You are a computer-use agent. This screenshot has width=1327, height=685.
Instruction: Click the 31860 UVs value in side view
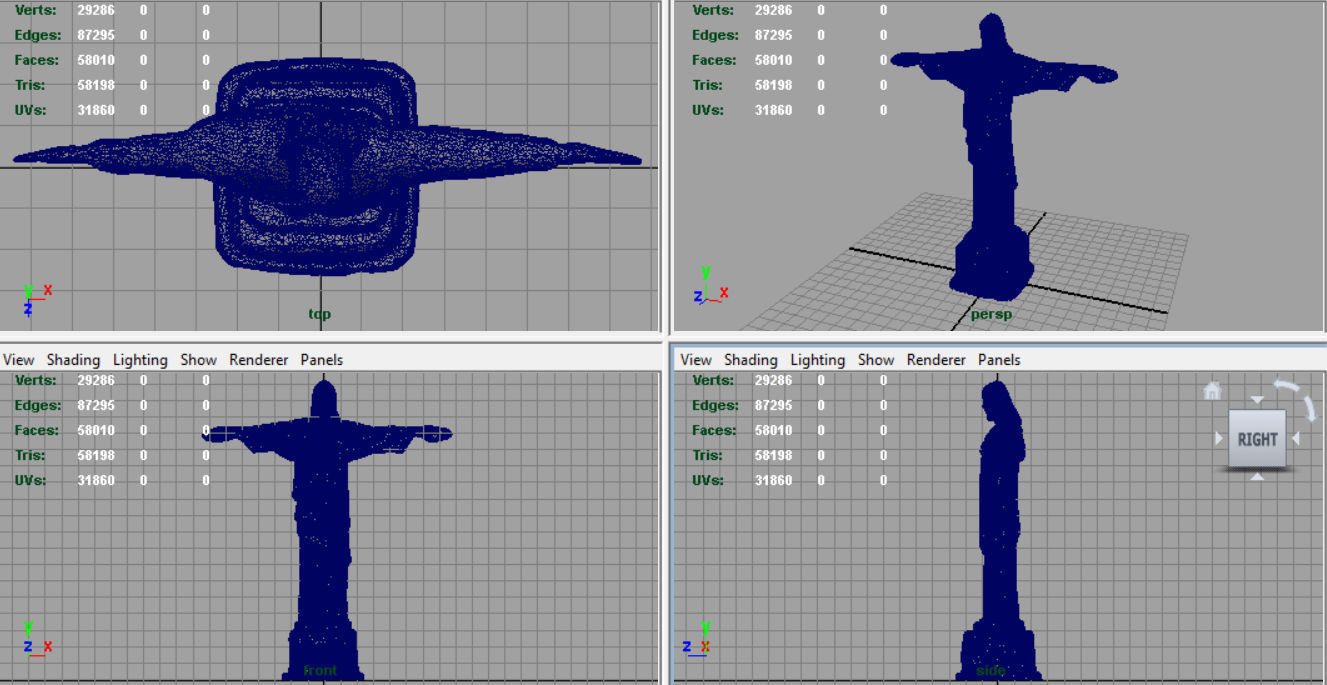point(773,480)
